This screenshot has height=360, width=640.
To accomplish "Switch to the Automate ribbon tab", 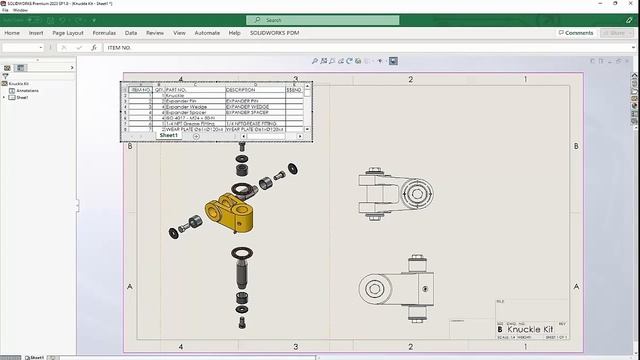I will 207,33.
